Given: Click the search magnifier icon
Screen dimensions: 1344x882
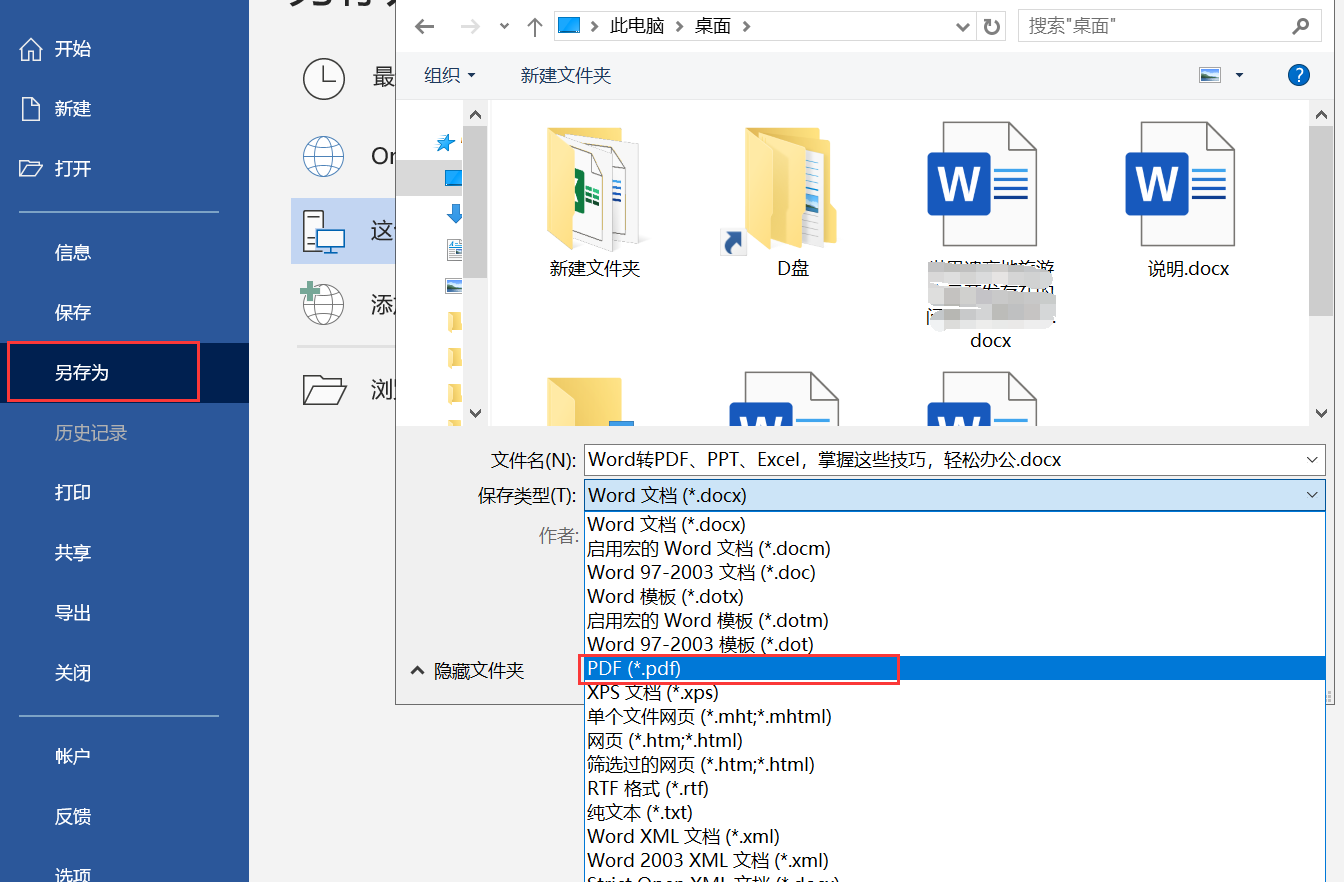Looking at the screenshot, I should click(x=1300, y=26).
